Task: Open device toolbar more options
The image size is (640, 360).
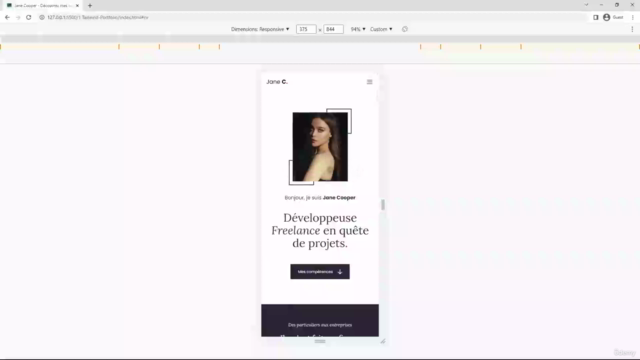Action: point(632,29)
